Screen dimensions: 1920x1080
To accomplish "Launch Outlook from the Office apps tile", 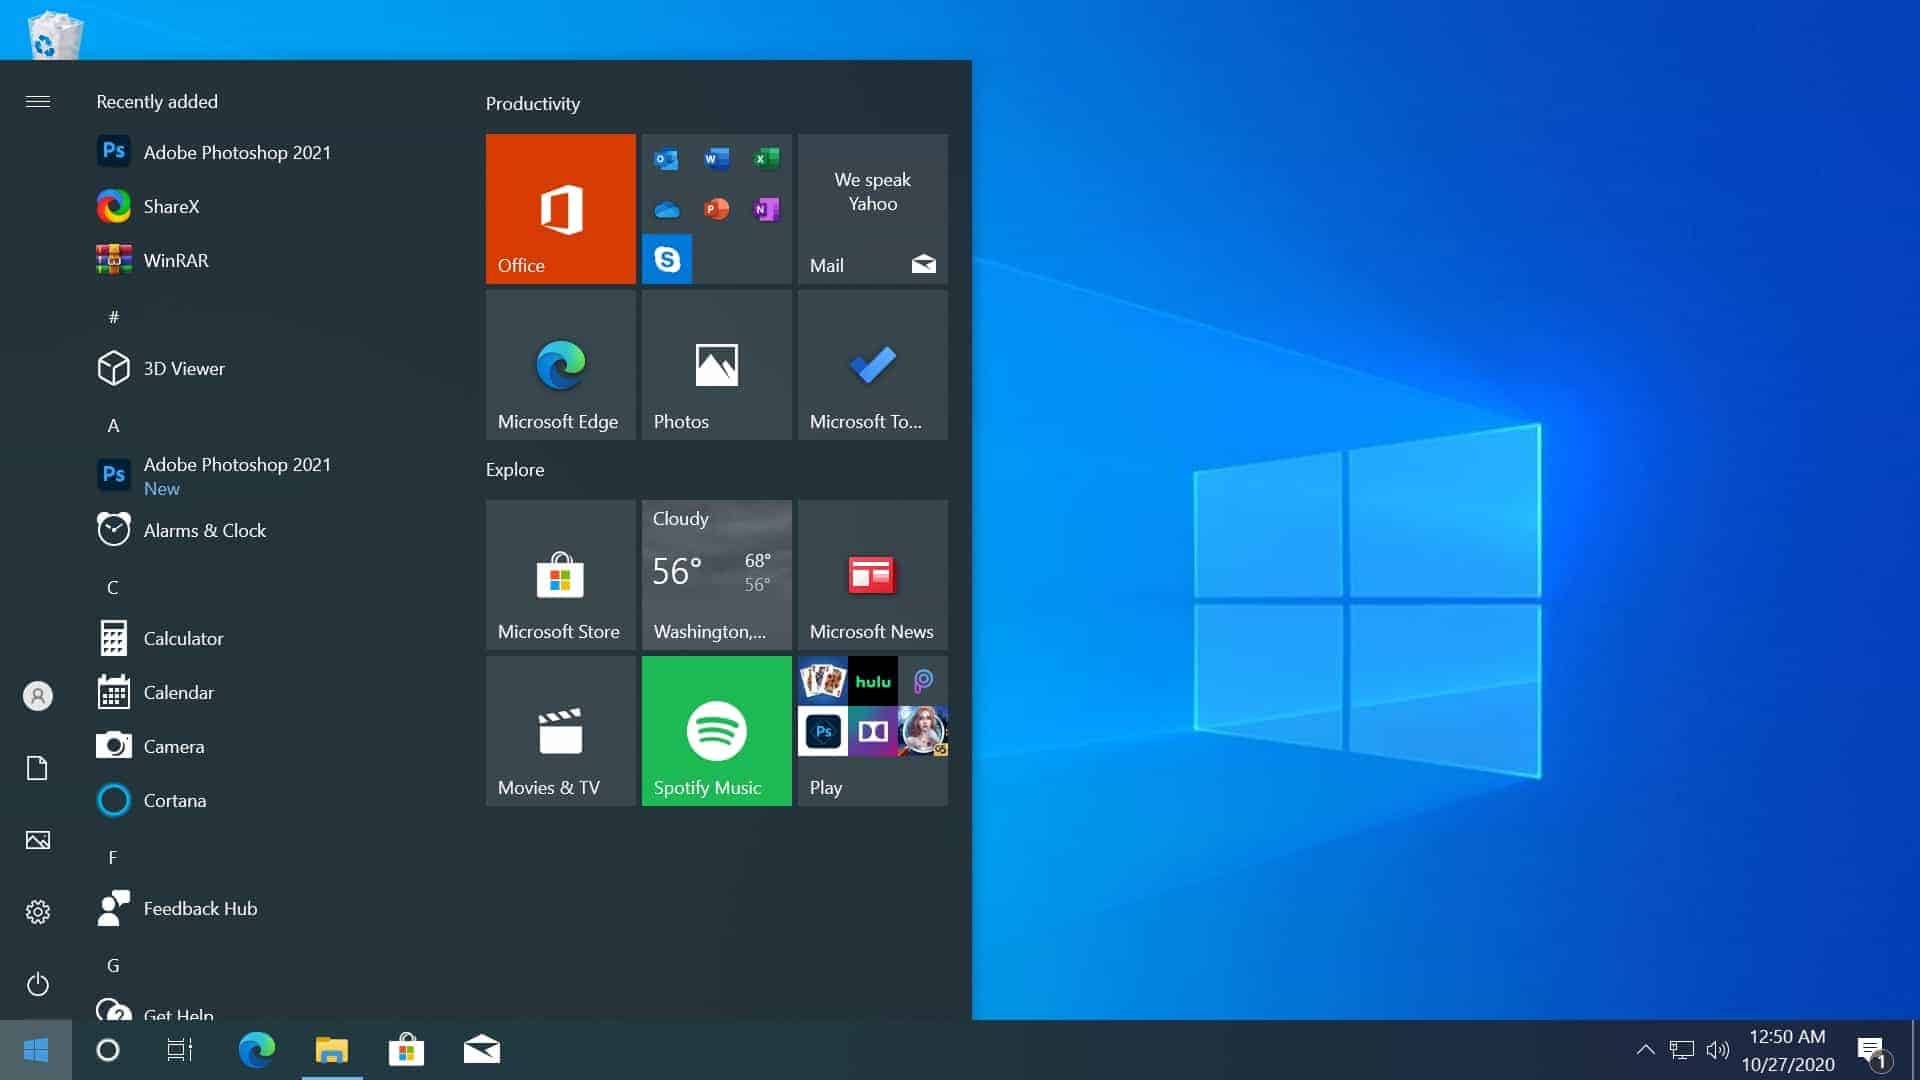I will pos(666,159).
